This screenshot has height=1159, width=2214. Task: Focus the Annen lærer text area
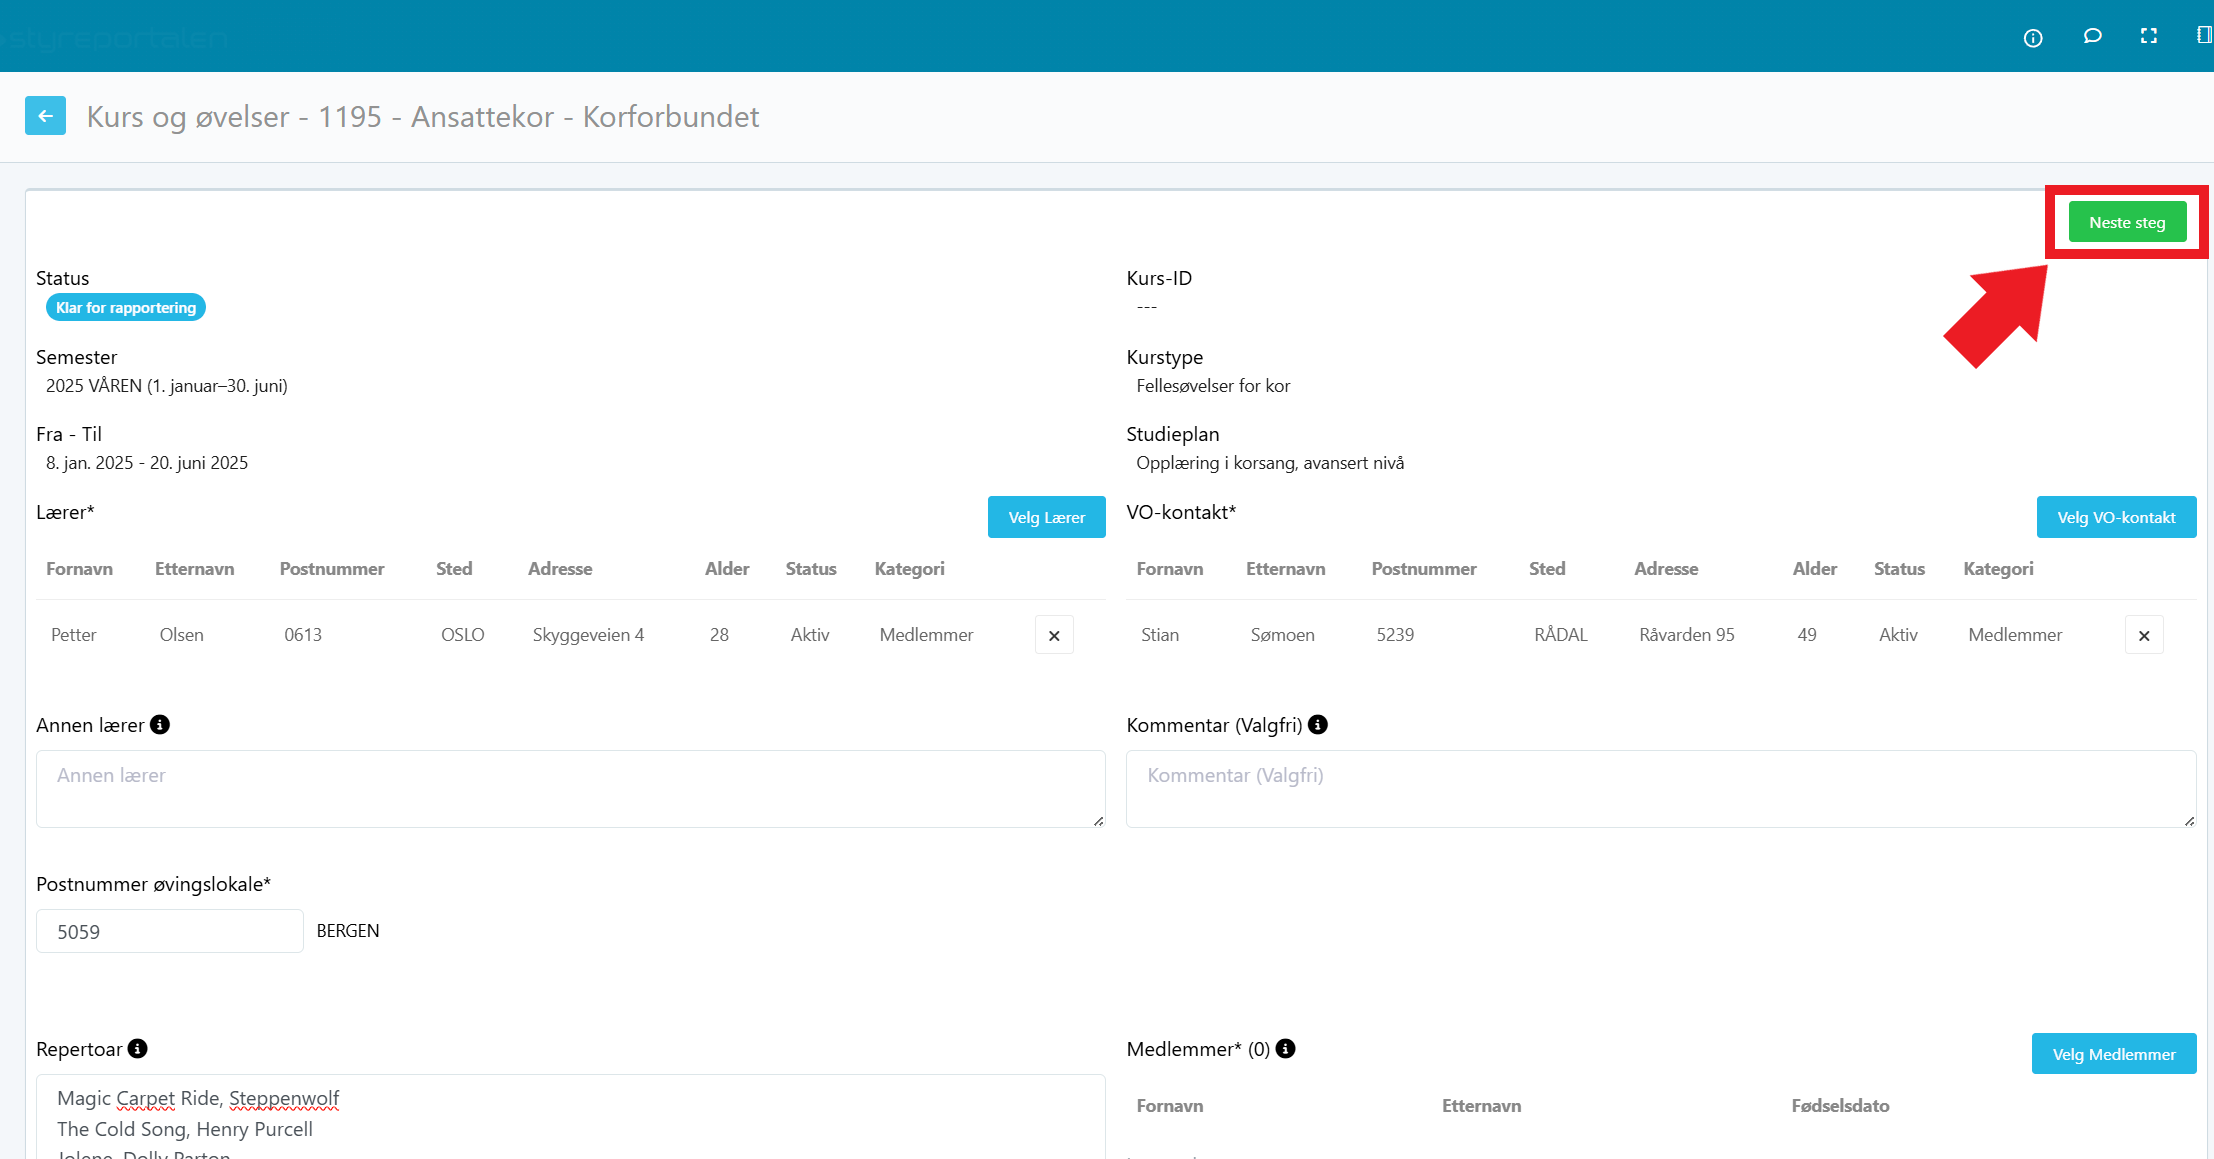[570, 789]
